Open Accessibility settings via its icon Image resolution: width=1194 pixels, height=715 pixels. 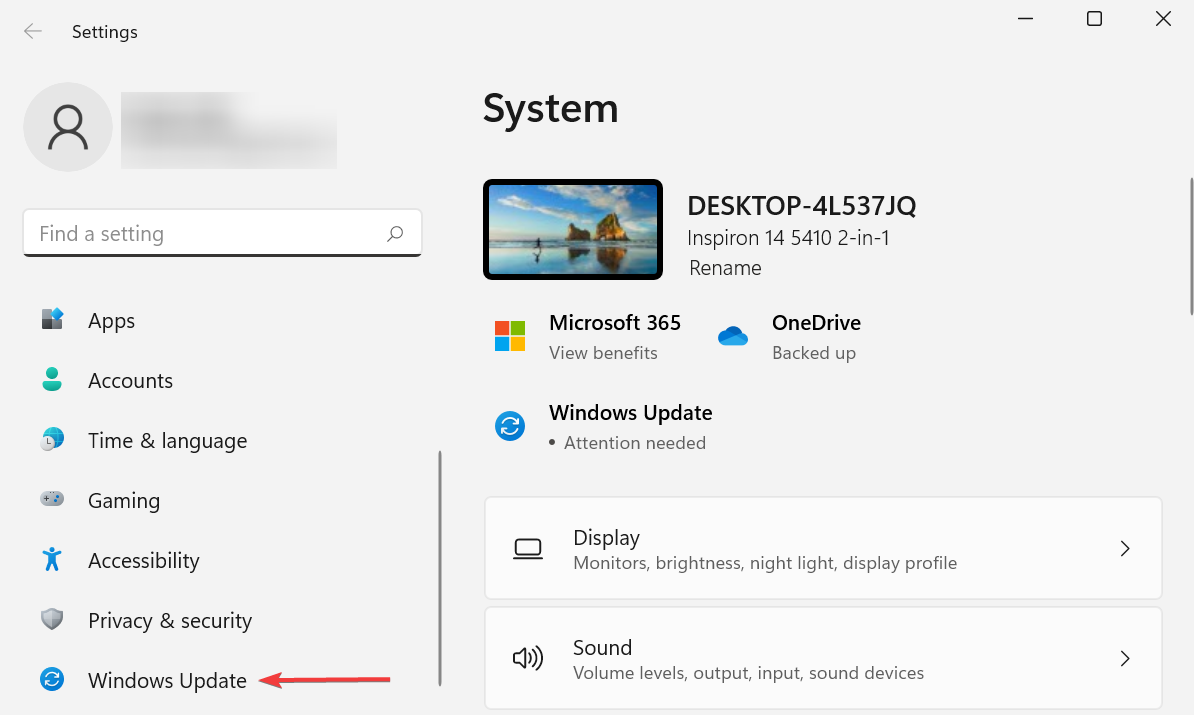click(x=51, y=560)
